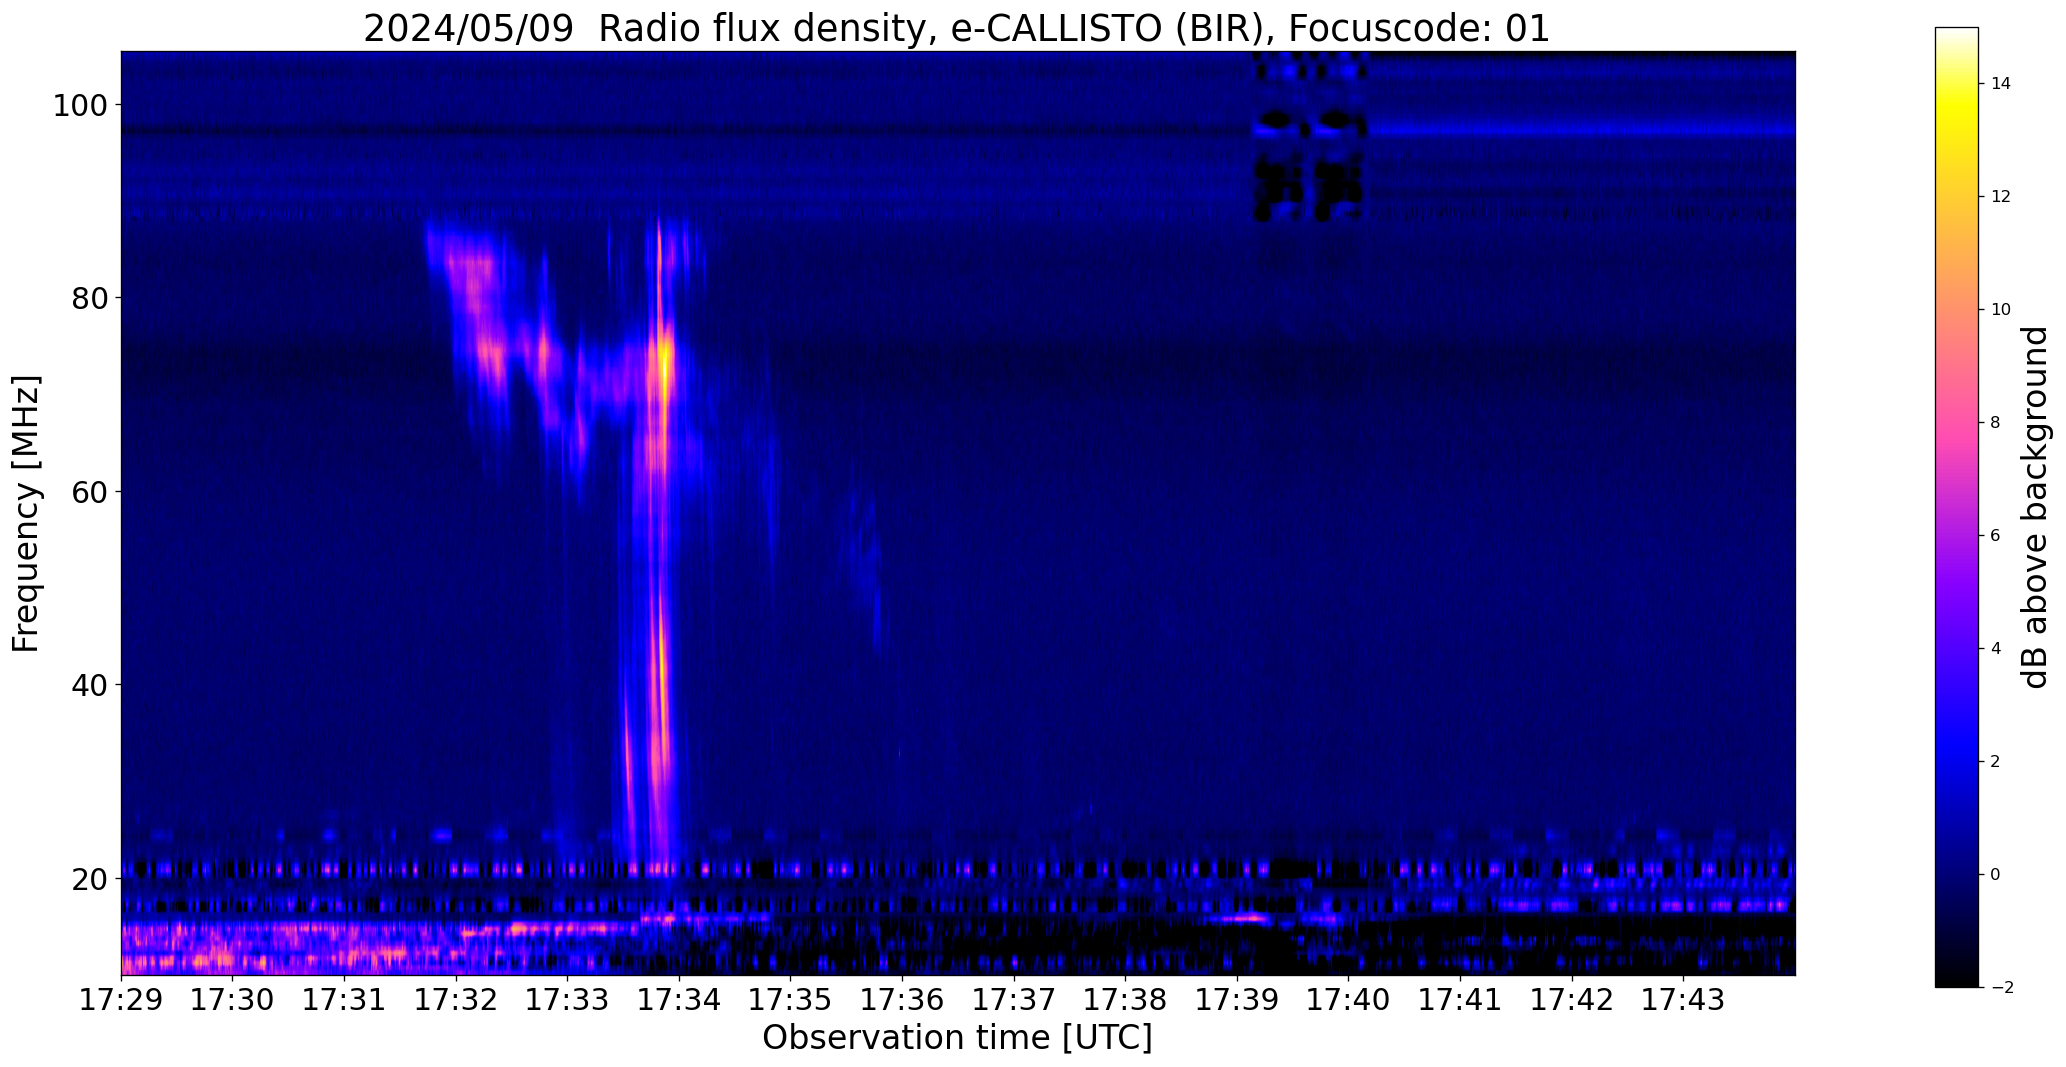
Task: Click the 17:41 time tick label
Action: (x=1461, y=999)
